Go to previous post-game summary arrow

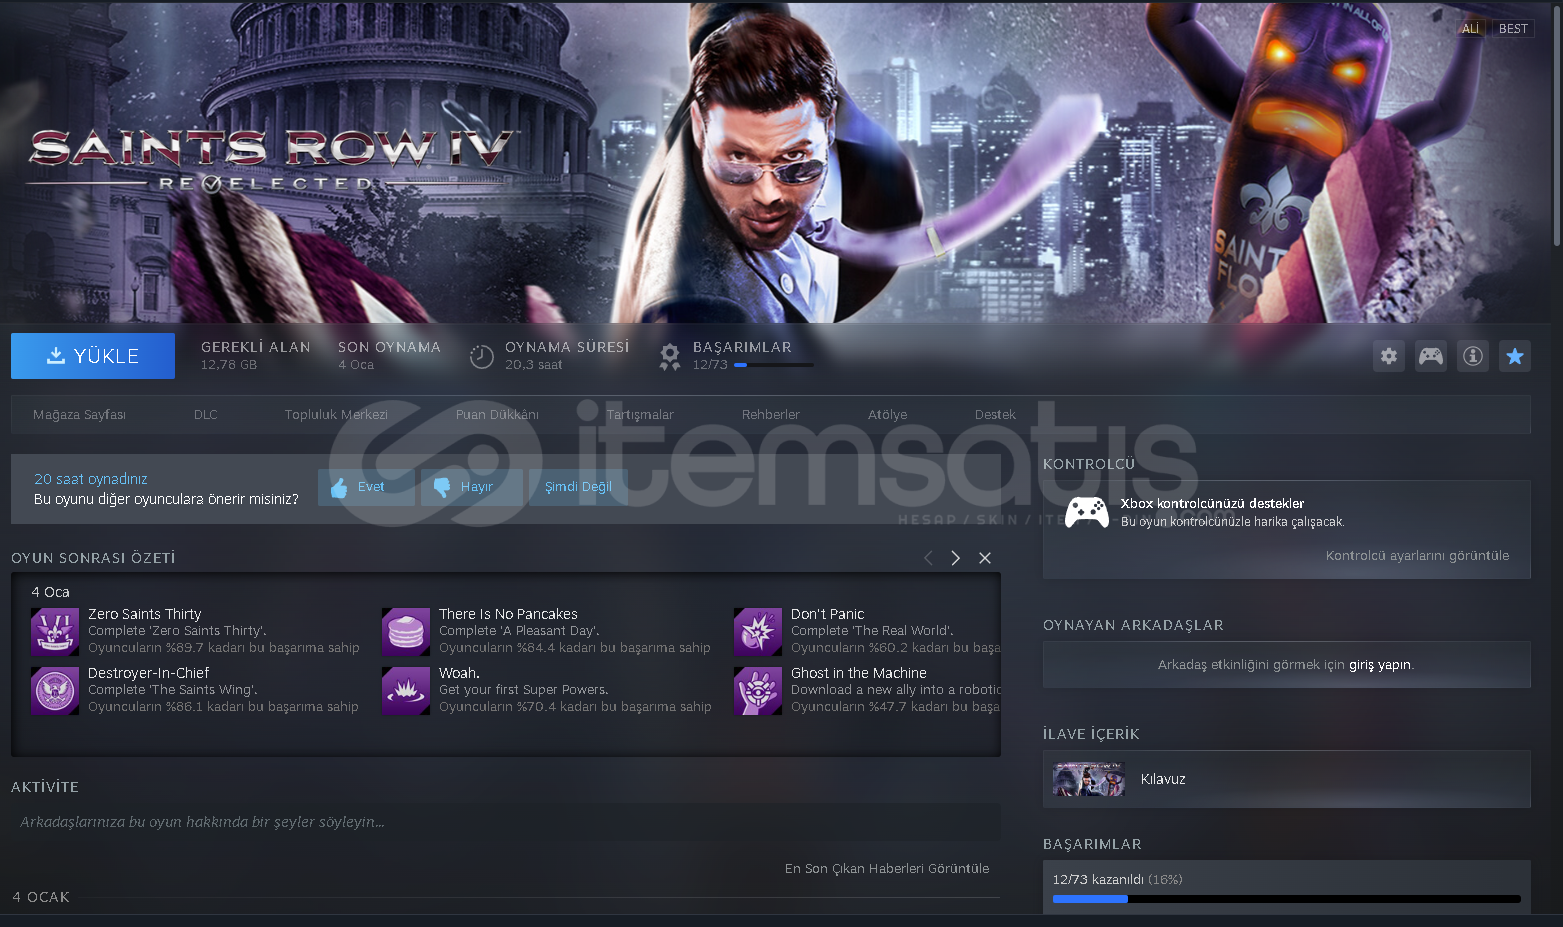coord(928,558)
